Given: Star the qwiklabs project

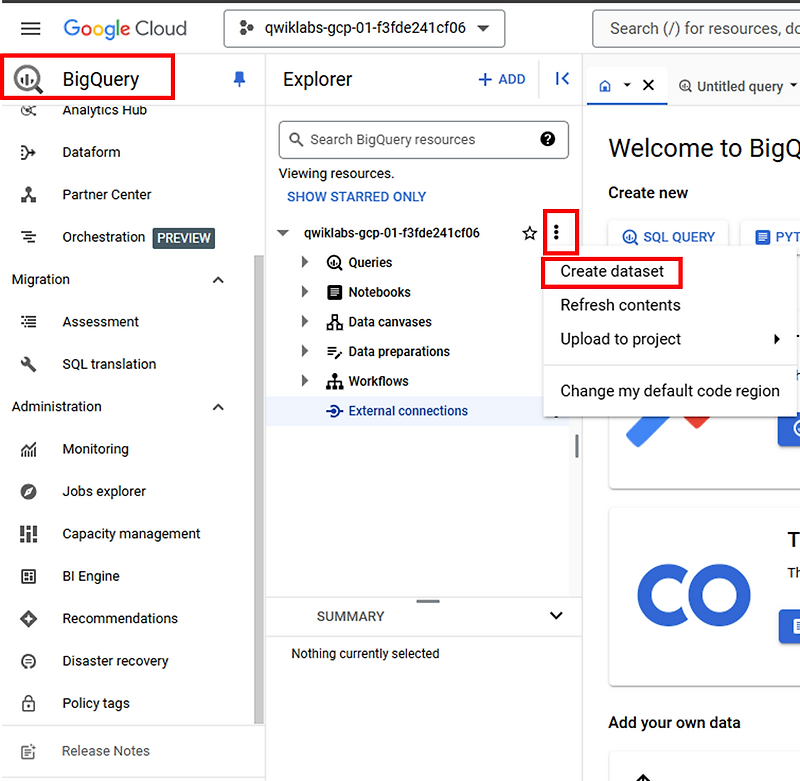Looking at the screenshot, I should coord(529,232).
